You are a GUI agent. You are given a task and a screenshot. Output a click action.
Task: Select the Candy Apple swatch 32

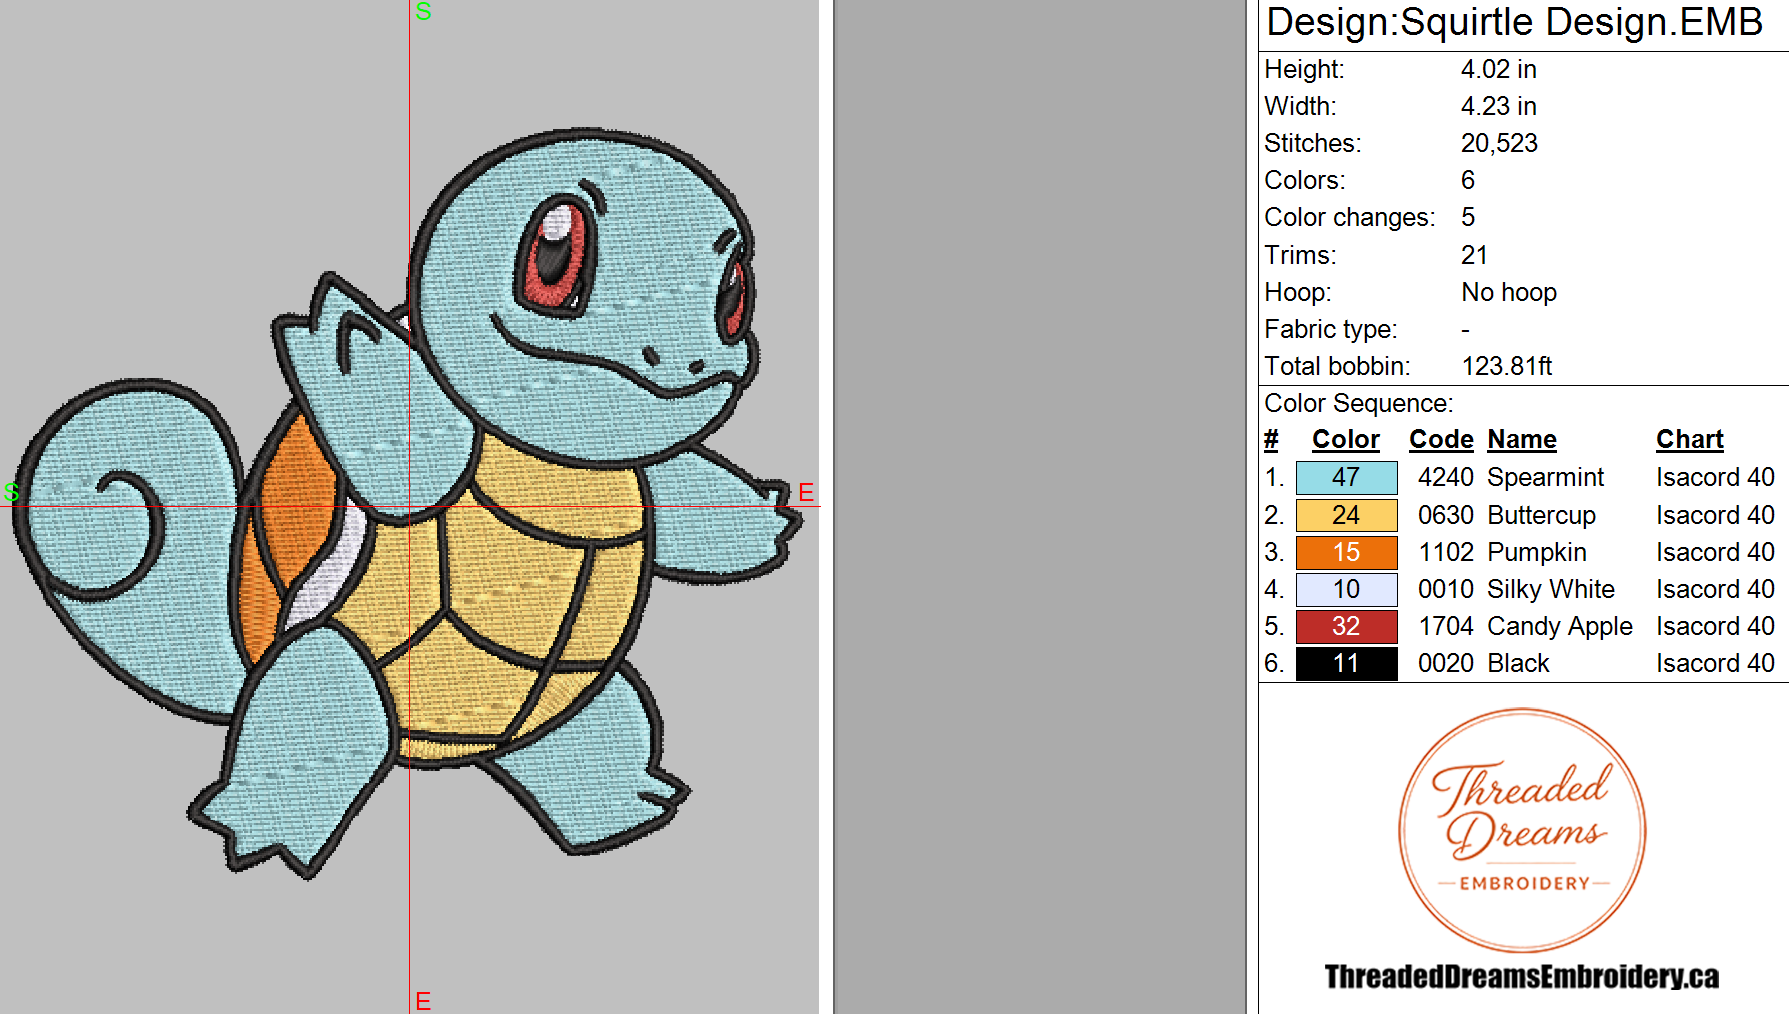[1346, 627]
